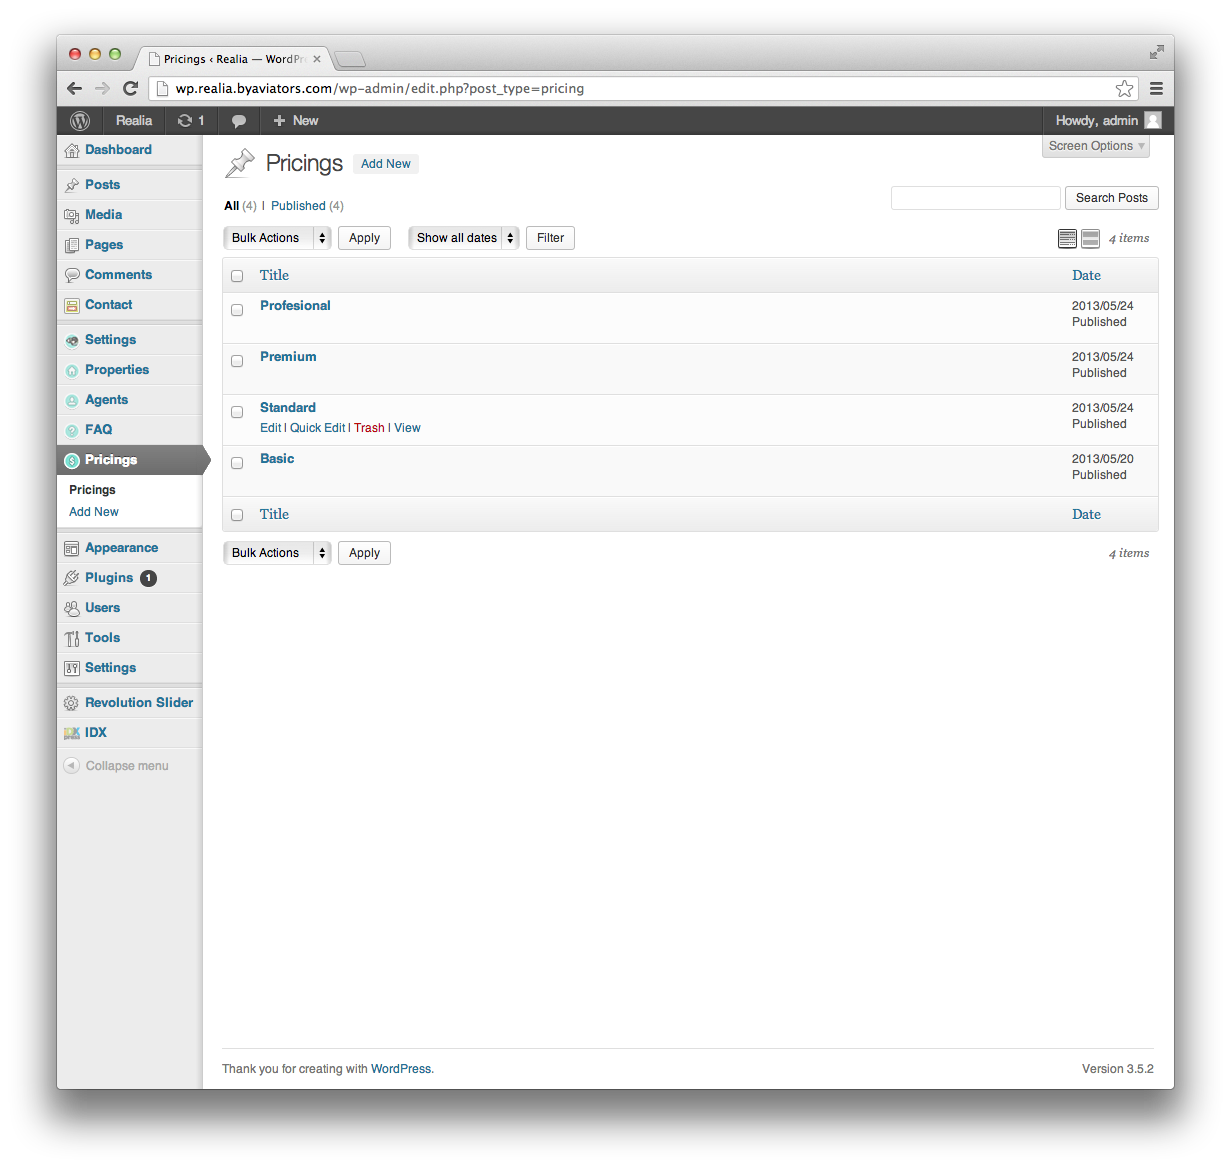The image size is (1231, 1168).
Task: Sort by top Date column header
Action: [x=1086, y=276]
